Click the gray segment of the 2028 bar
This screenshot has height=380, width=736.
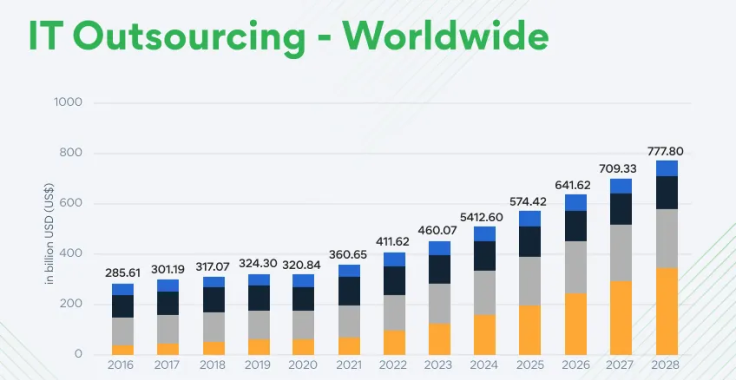tap(667, 238)
